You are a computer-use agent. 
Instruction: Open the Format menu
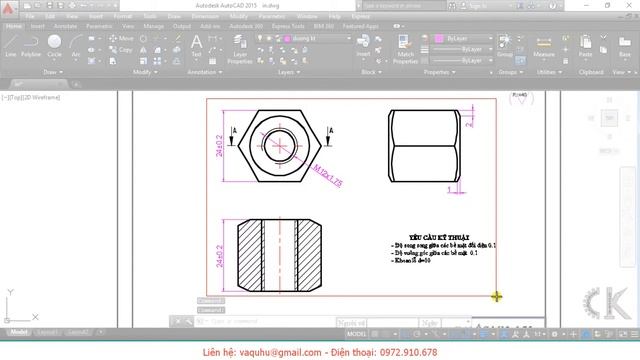(122, 16)
